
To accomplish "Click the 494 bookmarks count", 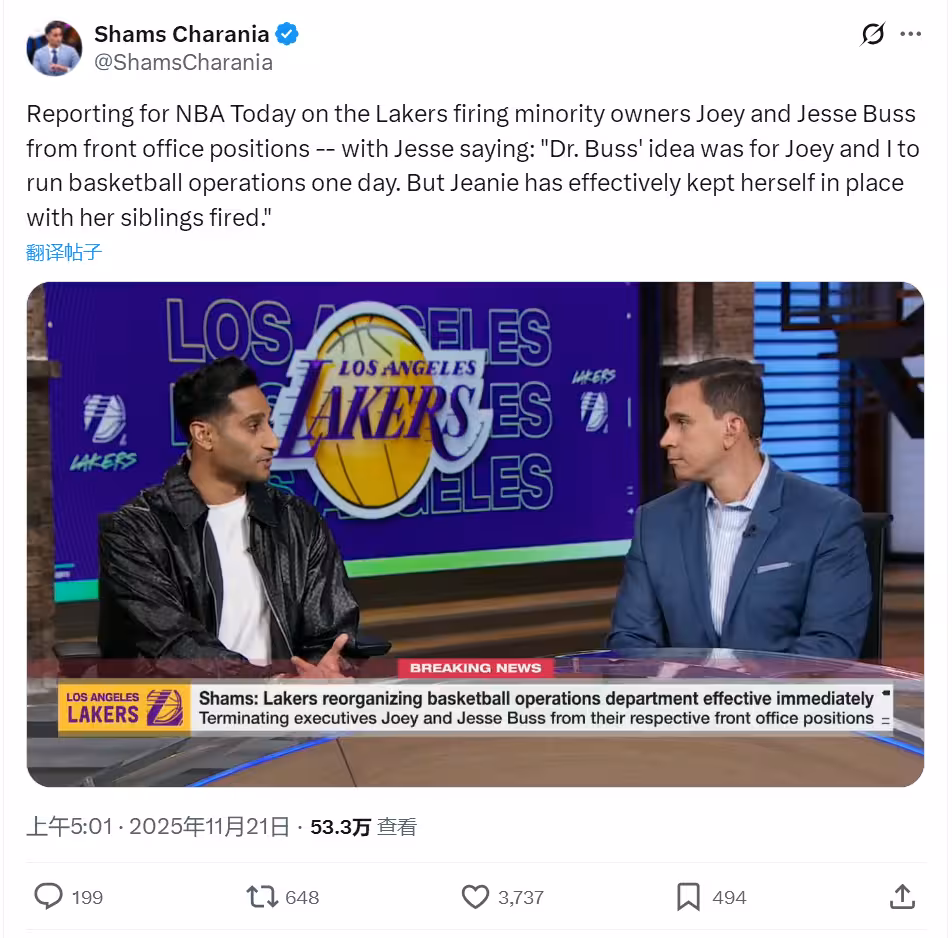I will click(x=729, y=897).
